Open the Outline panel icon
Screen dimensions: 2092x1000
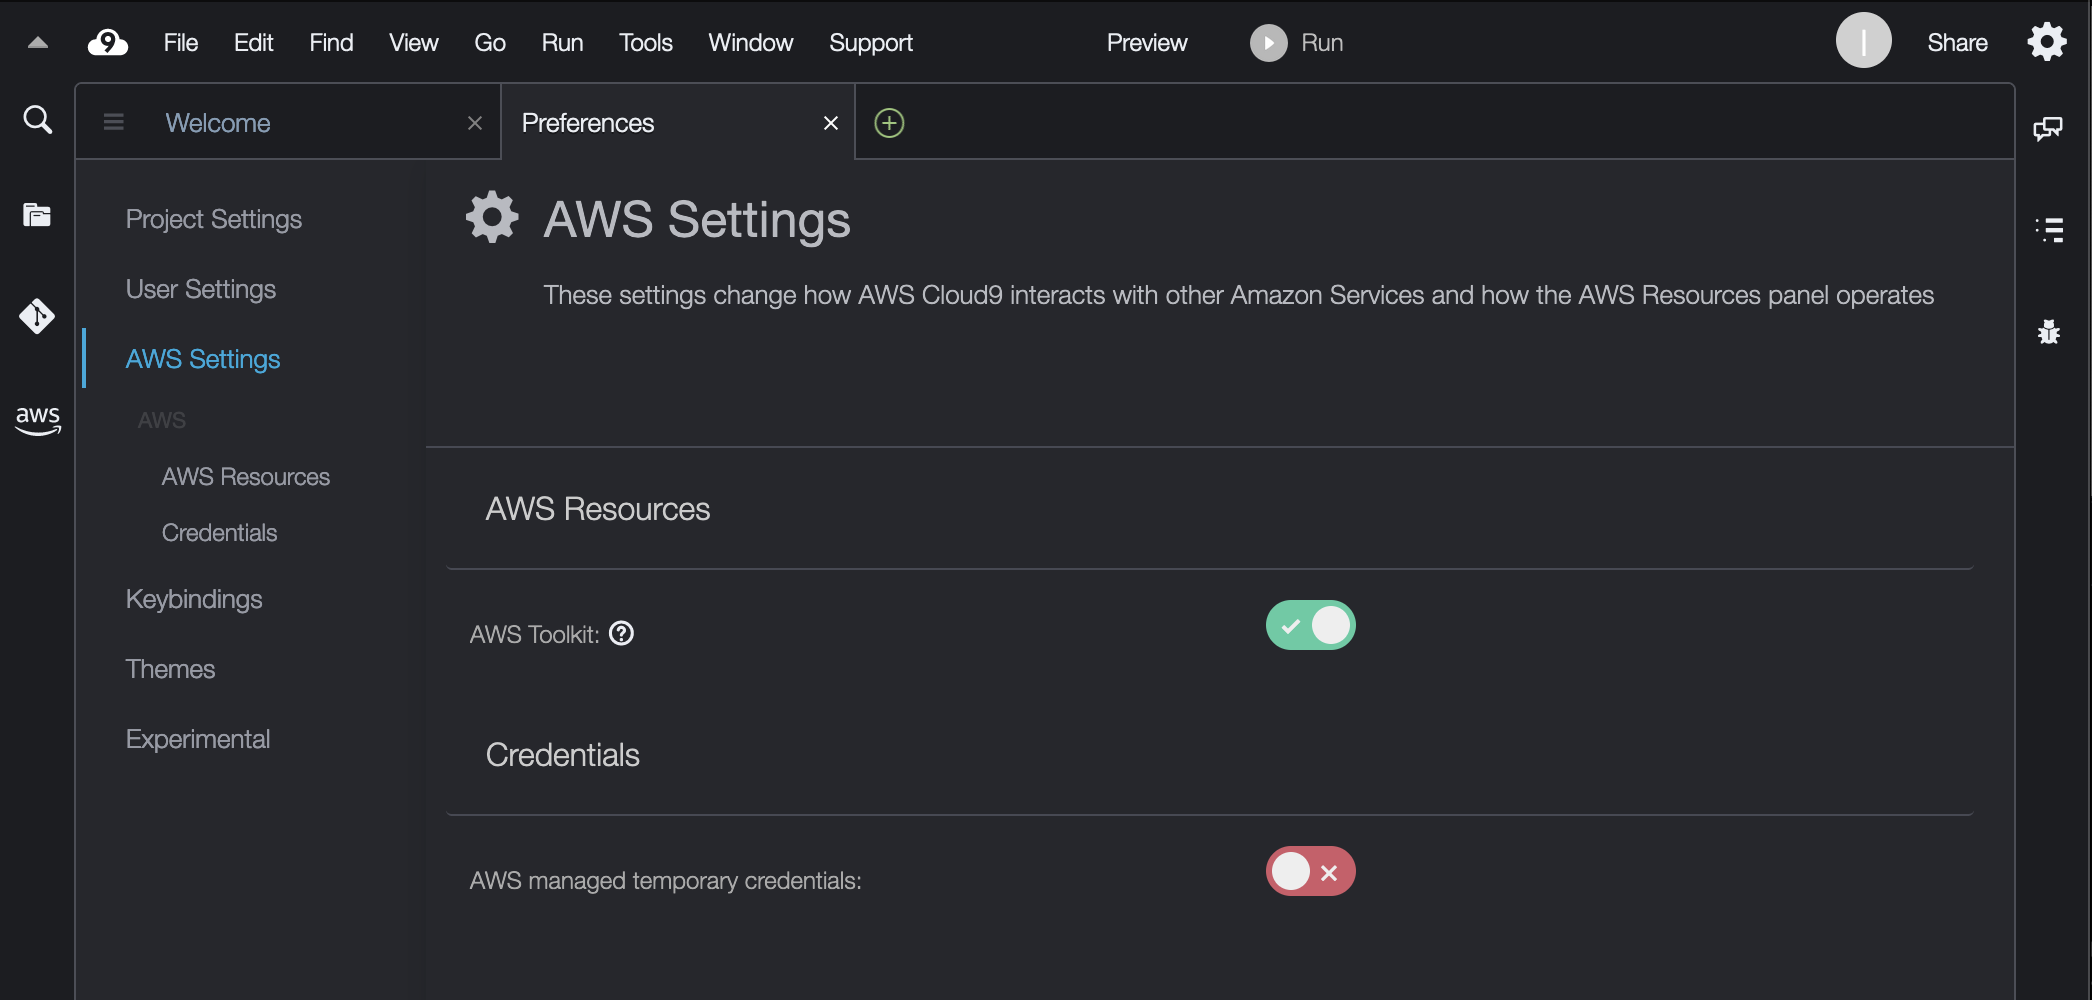click(x=2049, y=230)
